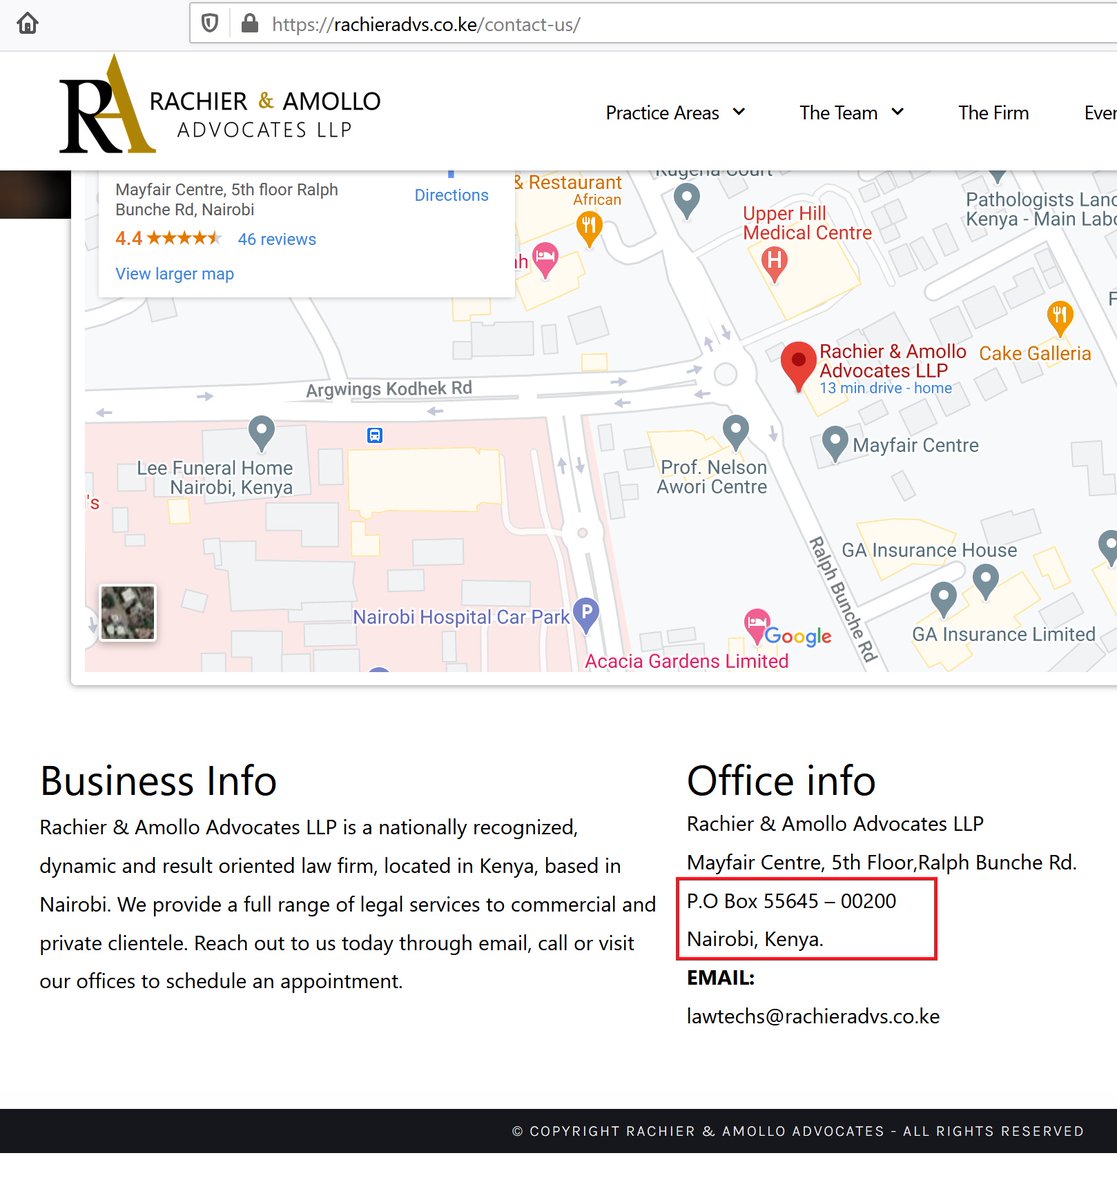The height and width of the screenshot is (1200, 1117).
Task: Expand The Team dropdown chevron
Action: tap(897, 112)
